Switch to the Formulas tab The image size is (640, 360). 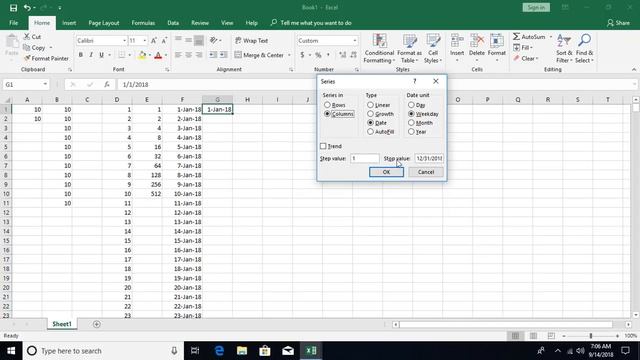coord(143,23)
